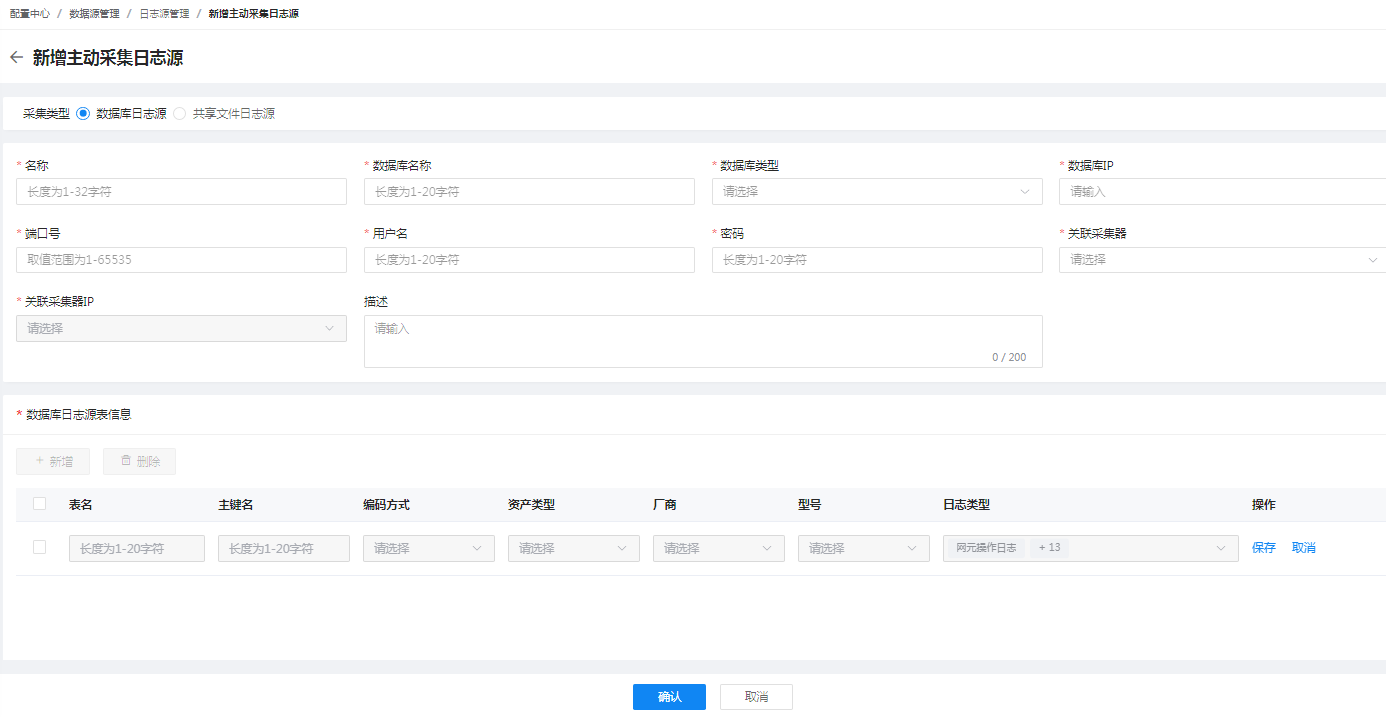The image size is (1386, 717).
Task: Tick the checkbox in the table's editable row
Action: [x=40, y=547]
